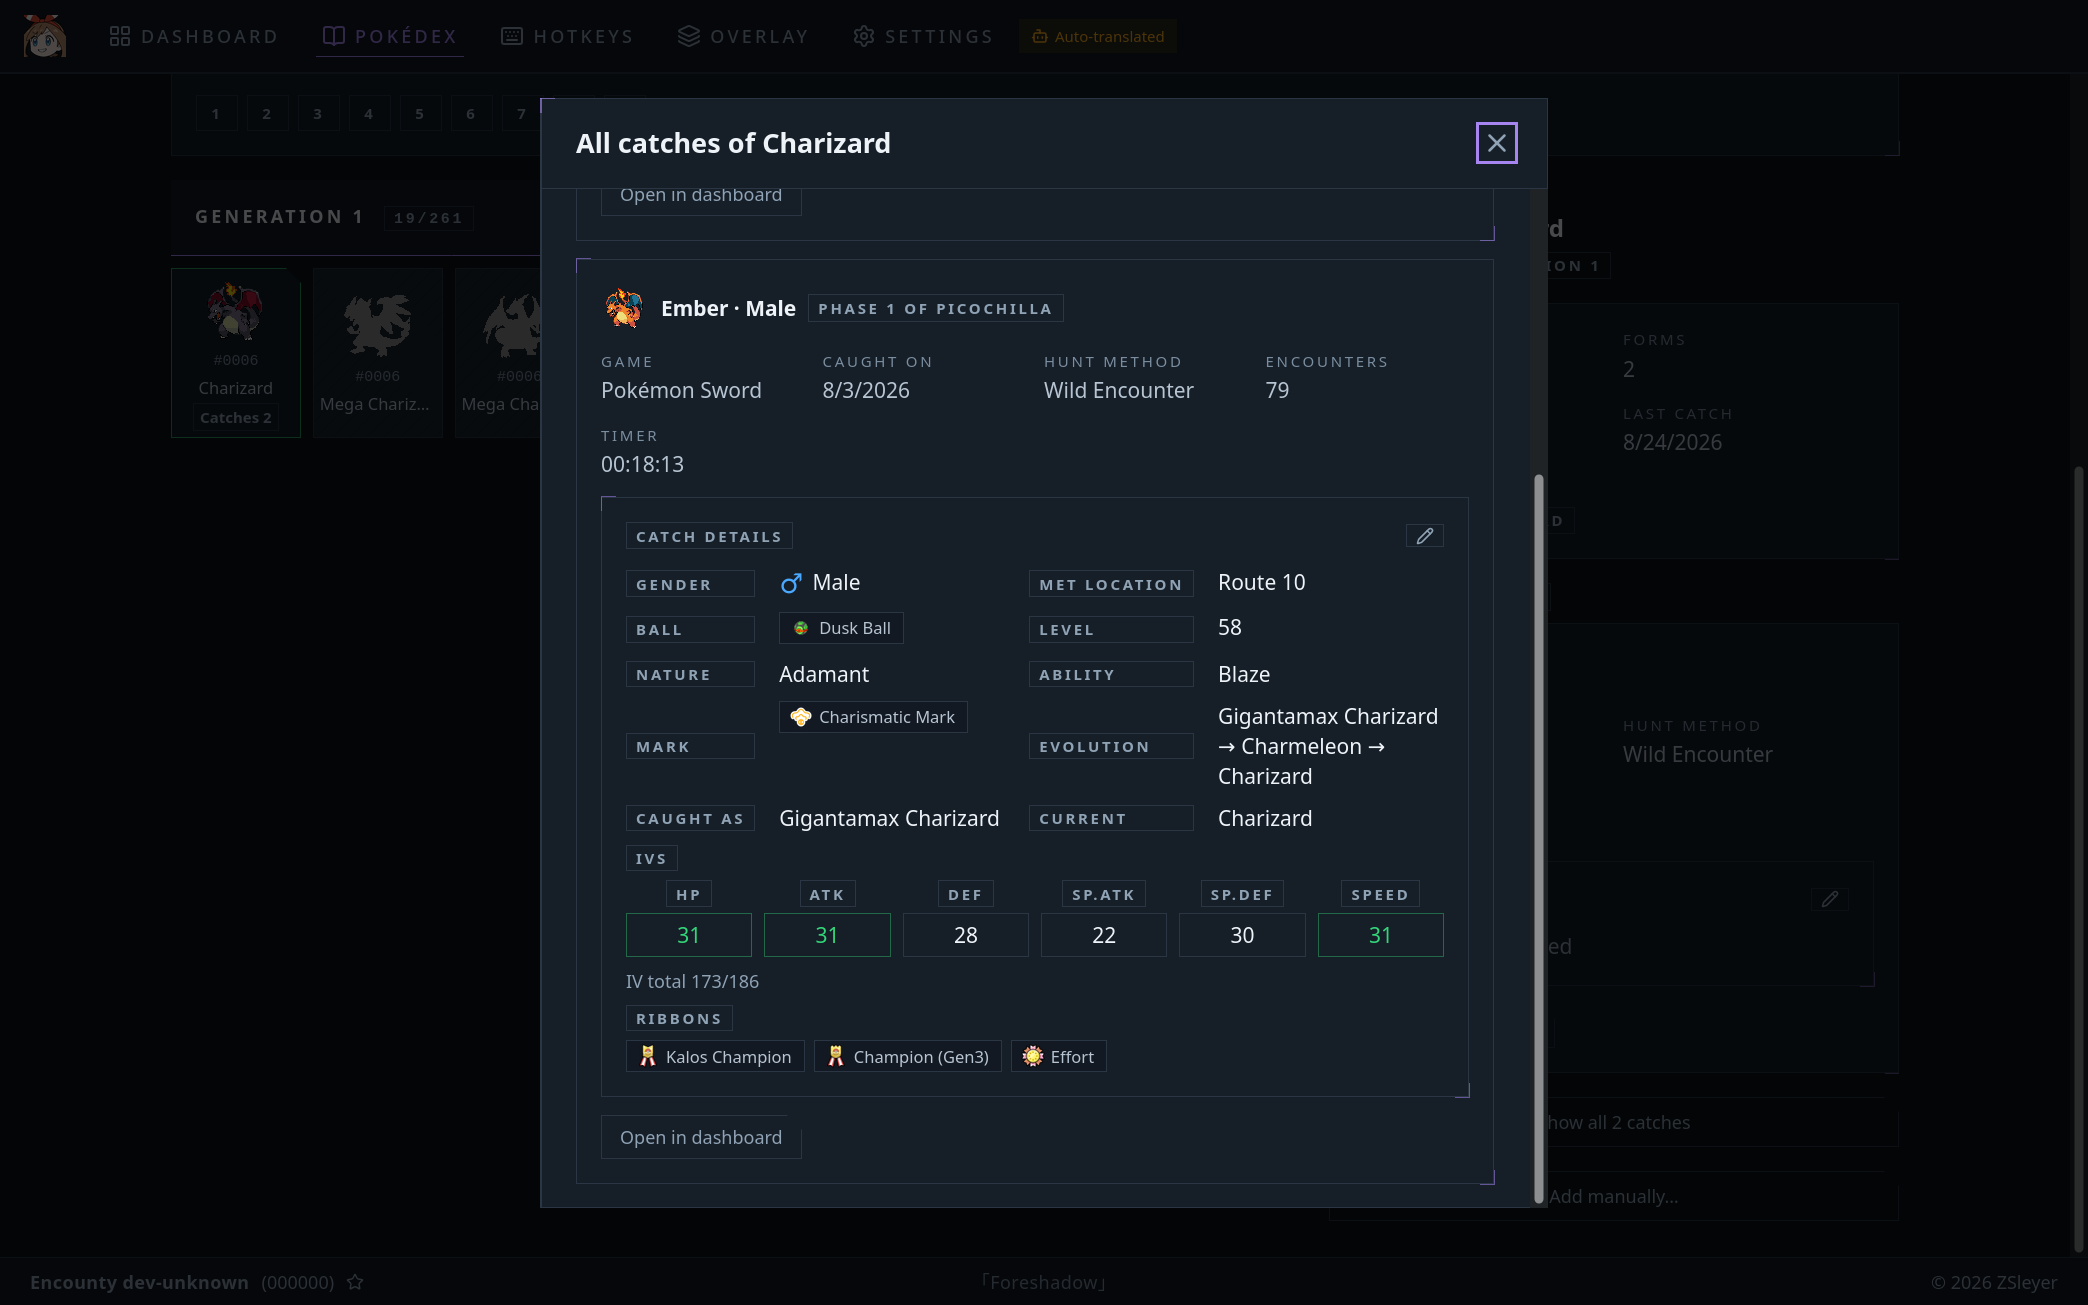
Task: Click the SP.DEF IV value 30
Action: [x=1242, y=935]
